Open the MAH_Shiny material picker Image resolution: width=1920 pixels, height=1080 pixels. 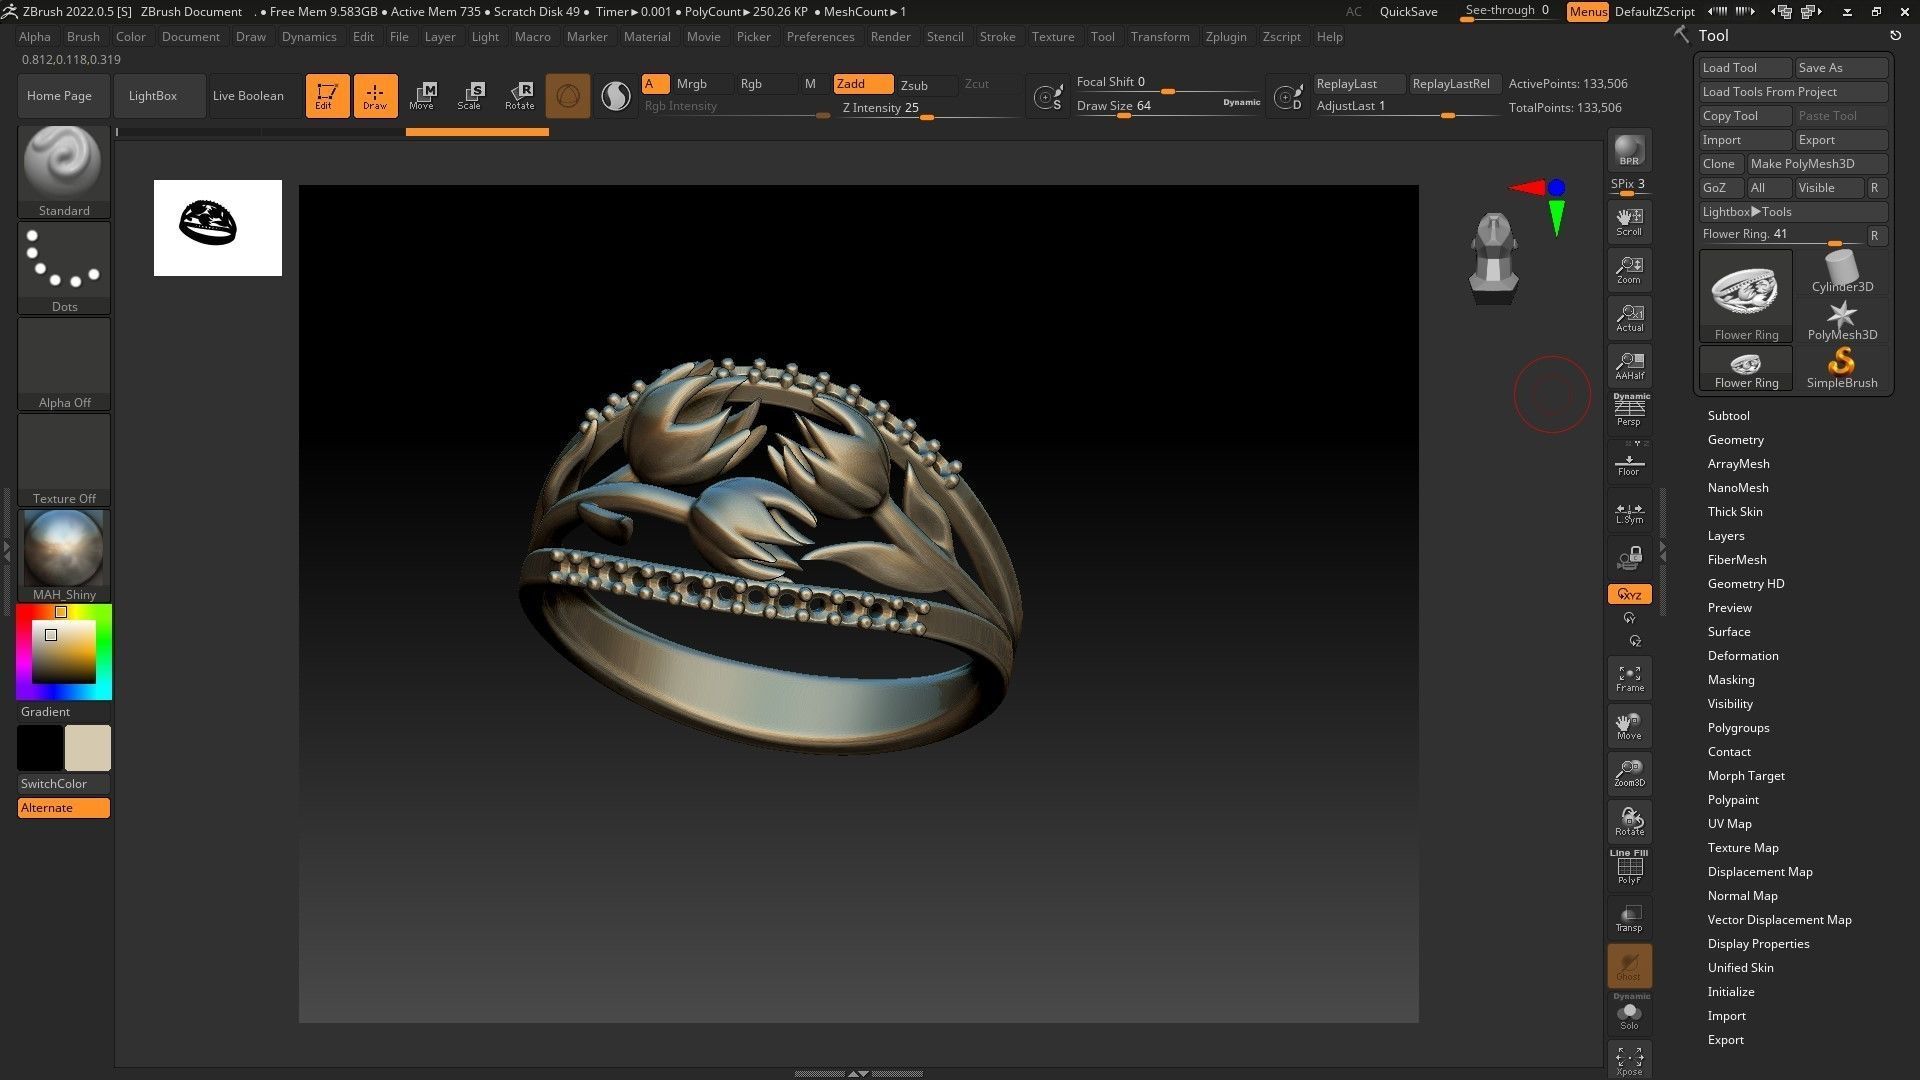(x=64, y=555)
